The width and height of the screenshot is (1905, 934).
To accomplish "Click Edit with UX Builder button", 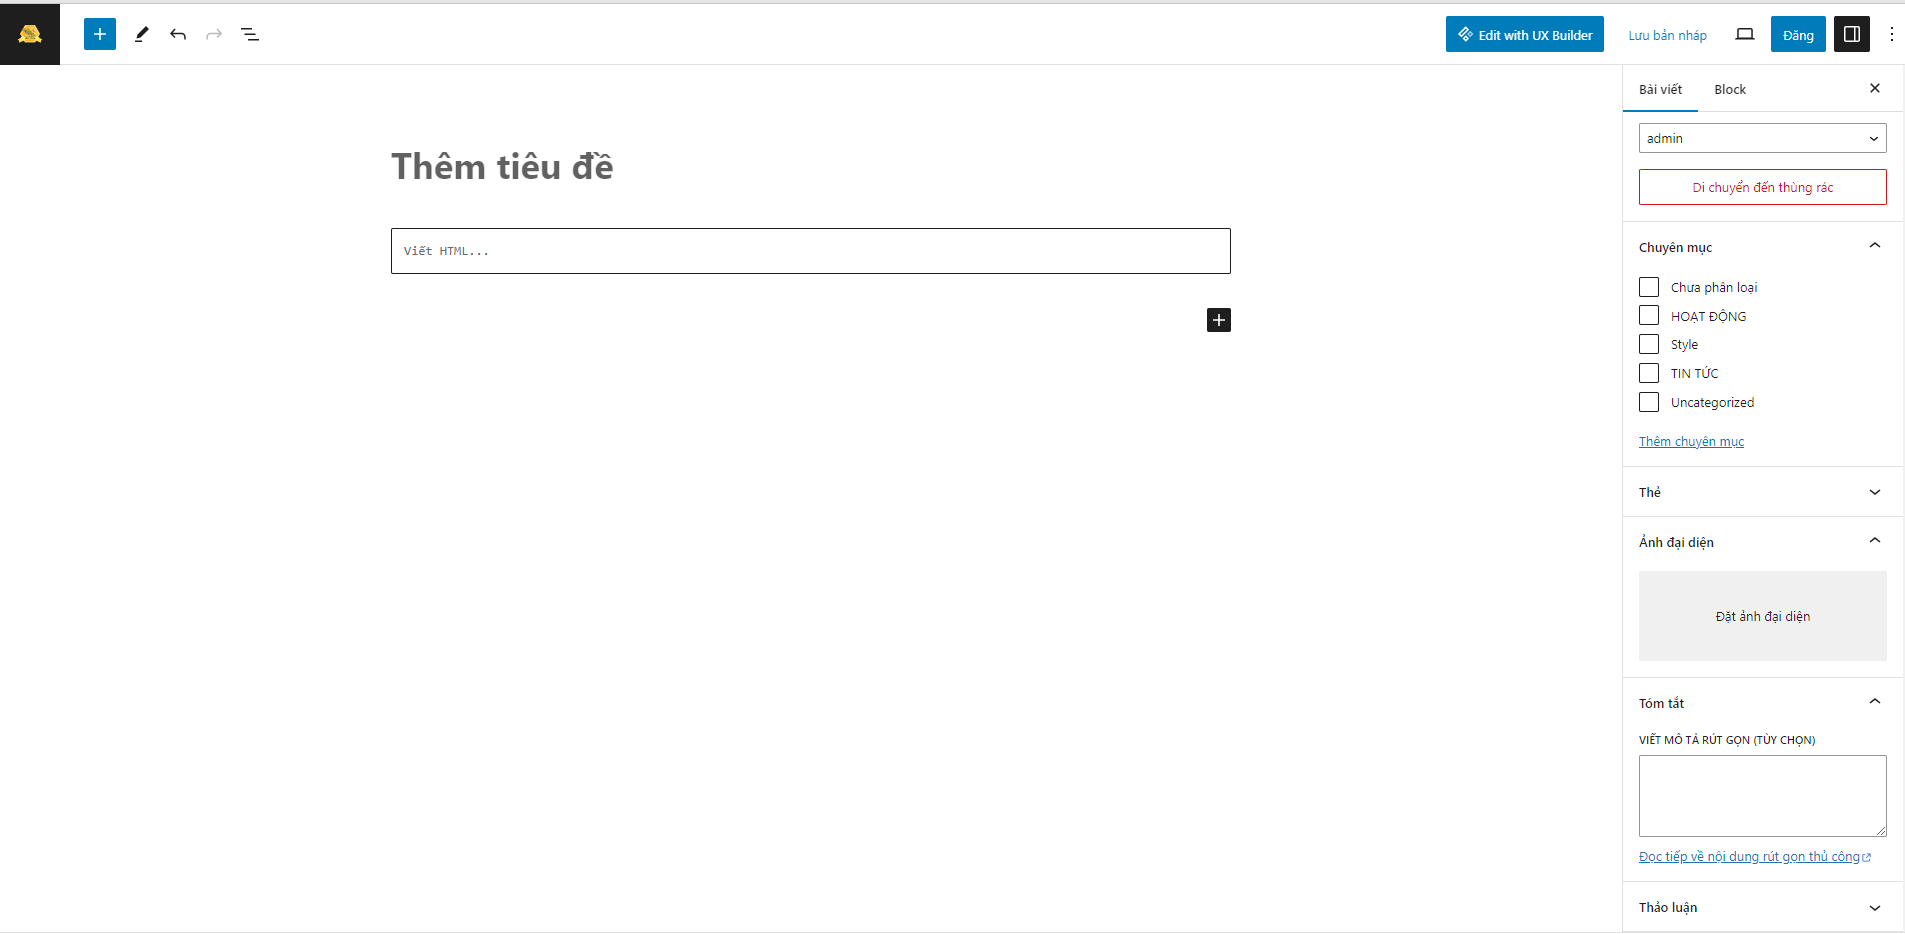I will tap(1525, 34).
